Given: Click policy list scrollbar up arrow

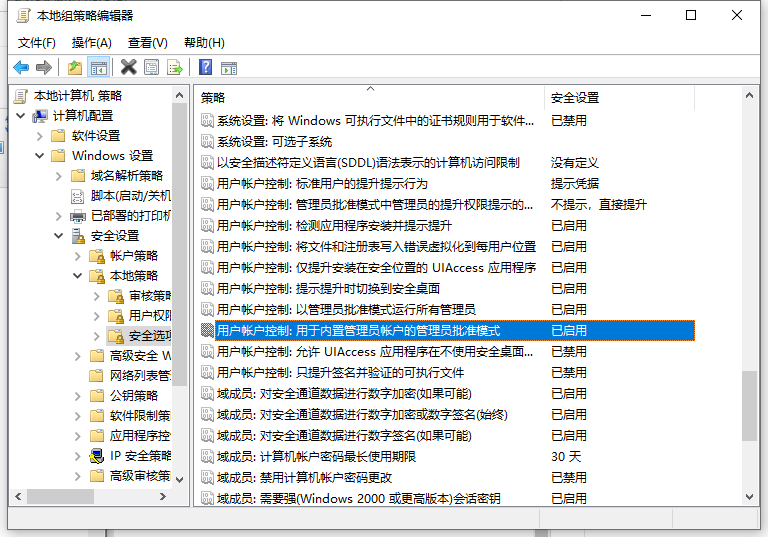Looking at the screenshot, I should [749, 96].
